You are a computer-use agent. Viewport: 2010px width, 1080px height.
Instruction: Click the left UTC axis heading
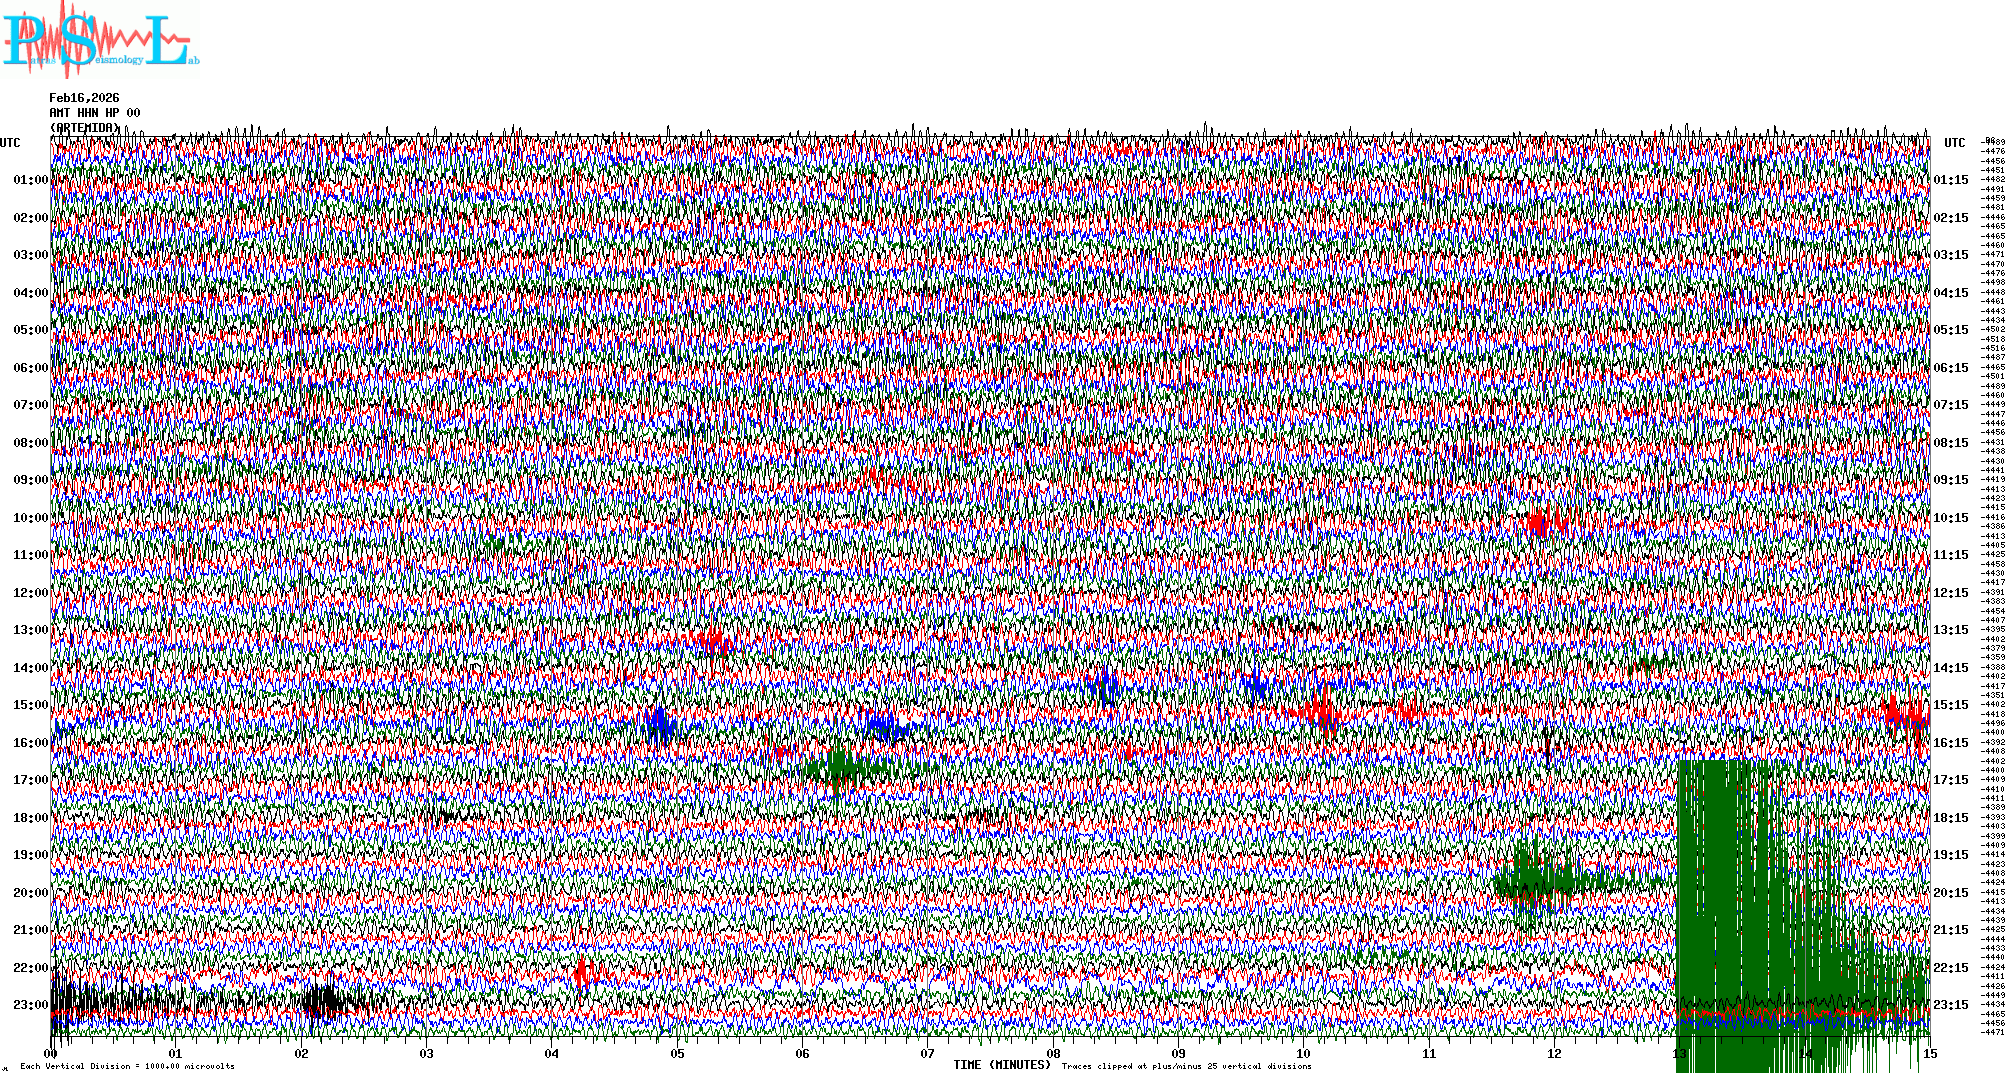tap(10, 143)
